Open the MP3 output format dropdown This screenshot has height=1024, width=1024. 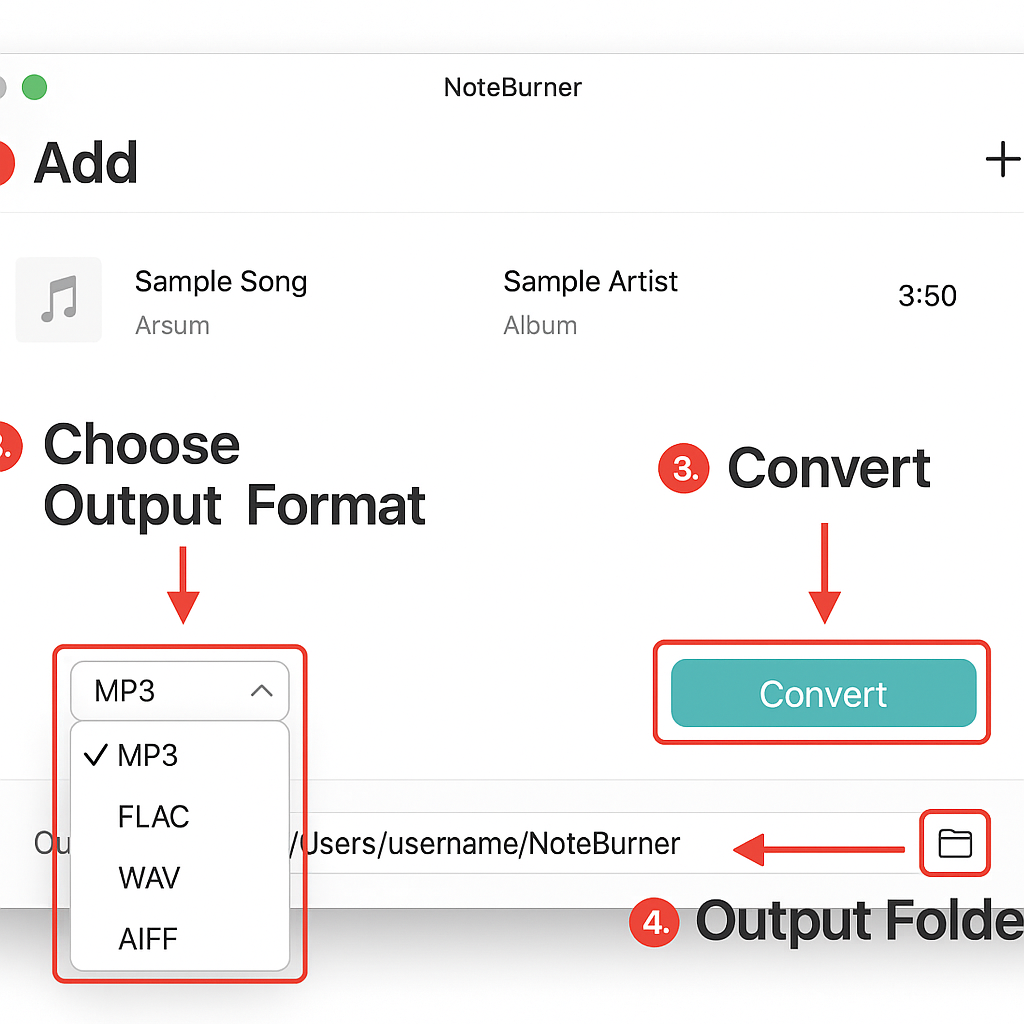point(179,690)
